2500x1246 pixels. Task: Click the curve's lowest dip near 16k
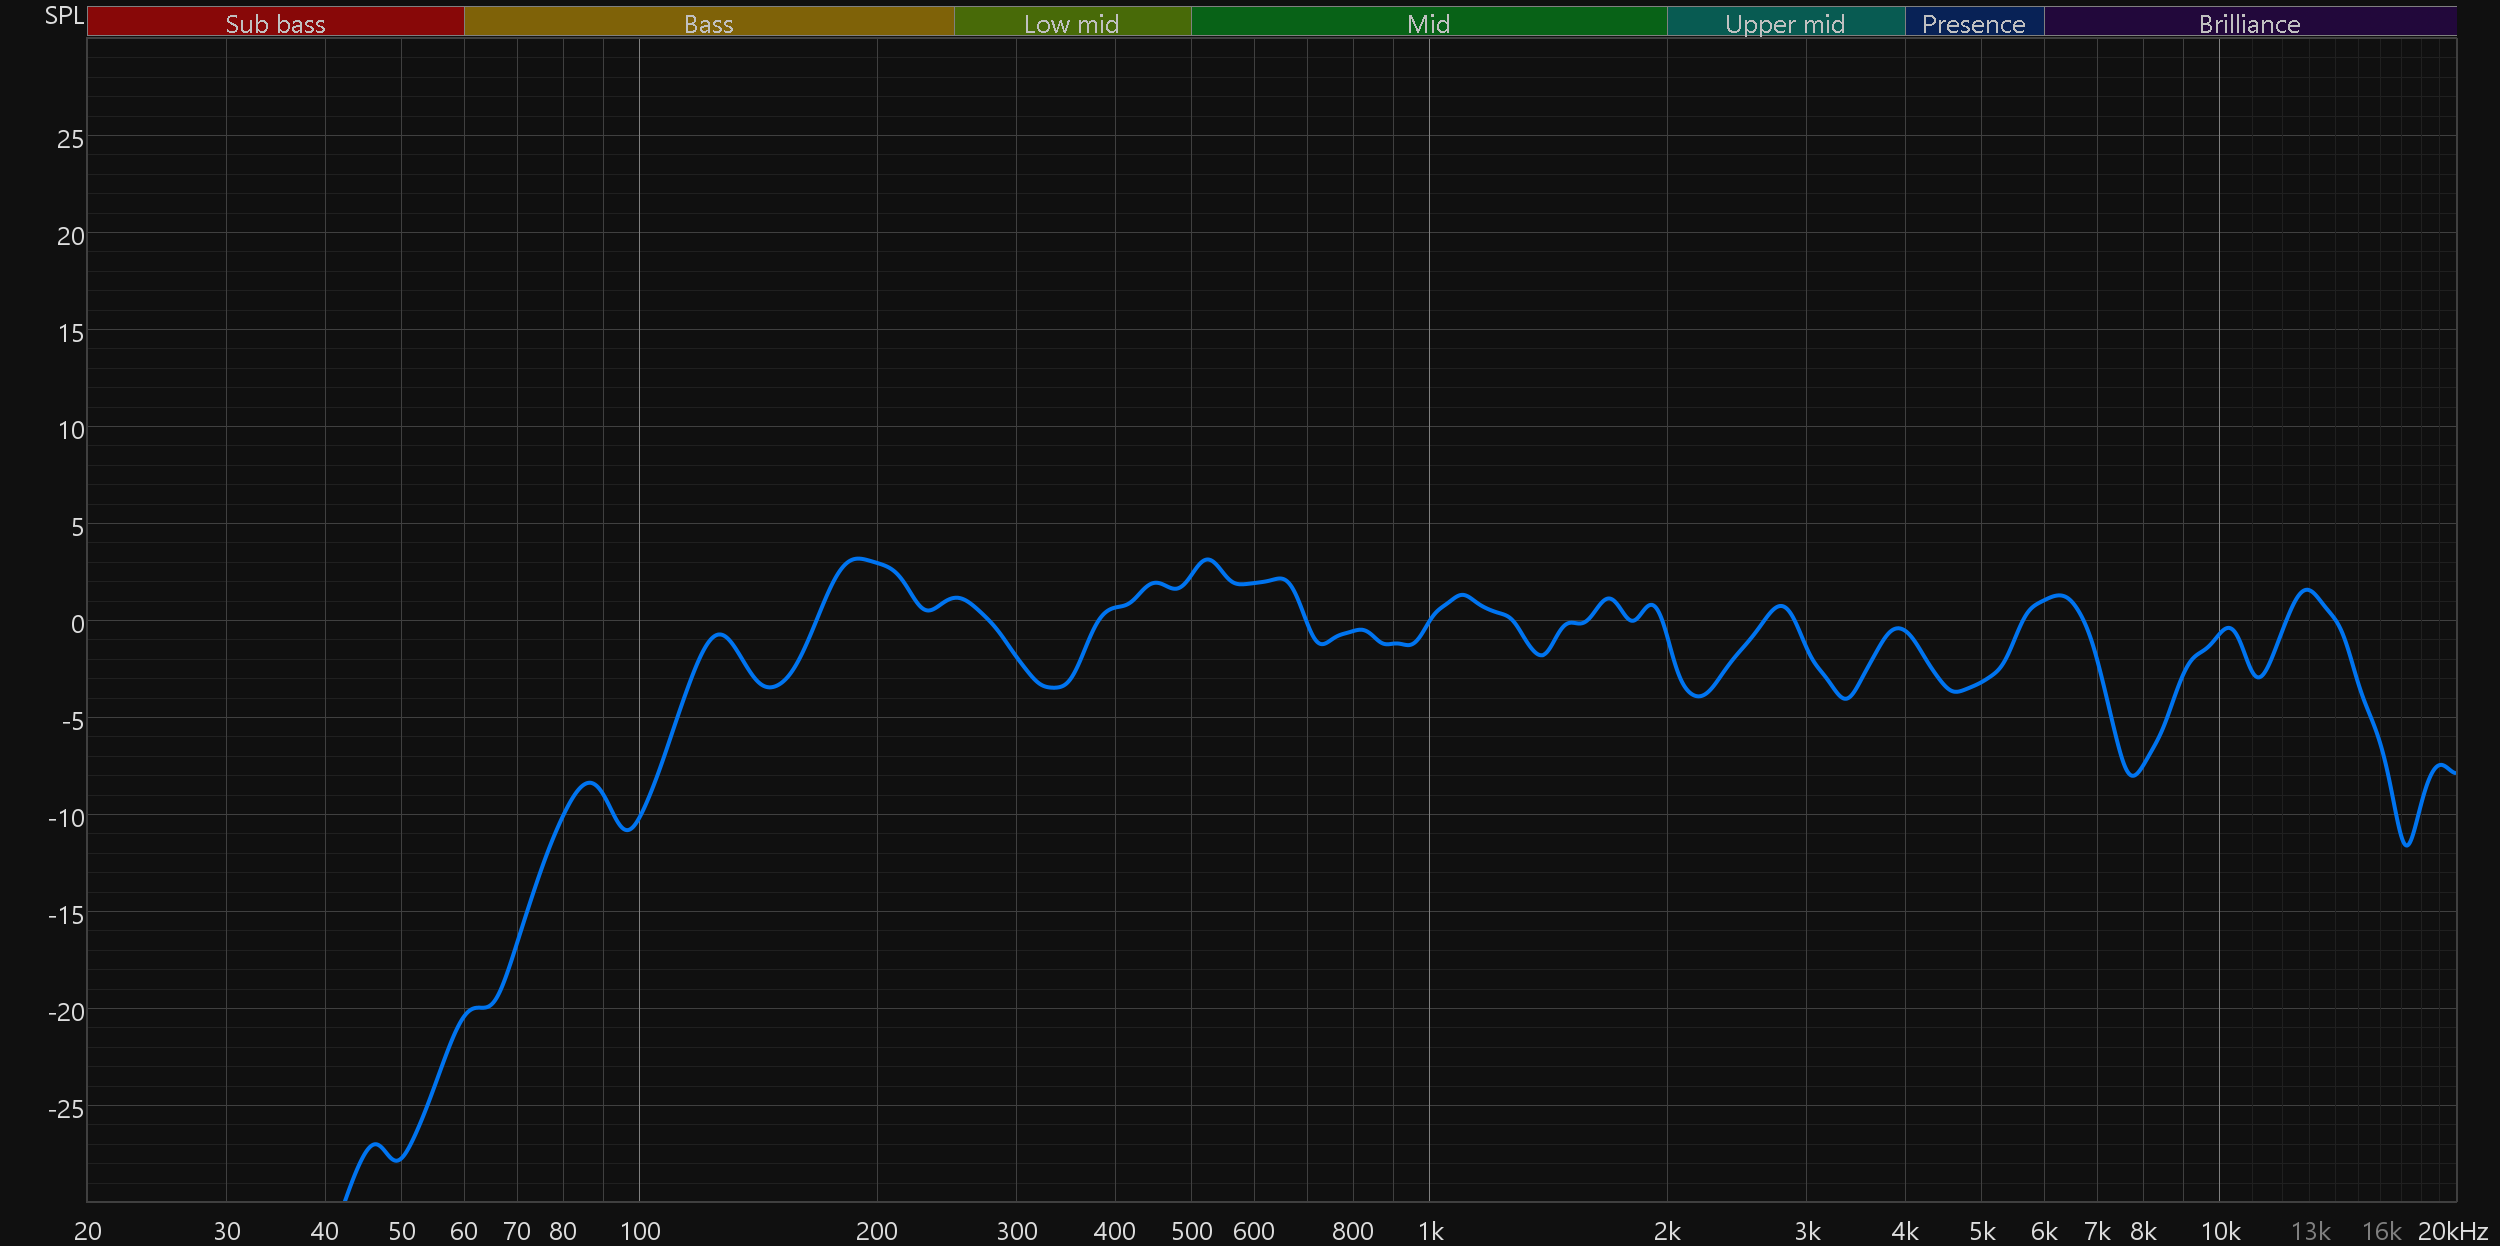tap(2406, 845)
